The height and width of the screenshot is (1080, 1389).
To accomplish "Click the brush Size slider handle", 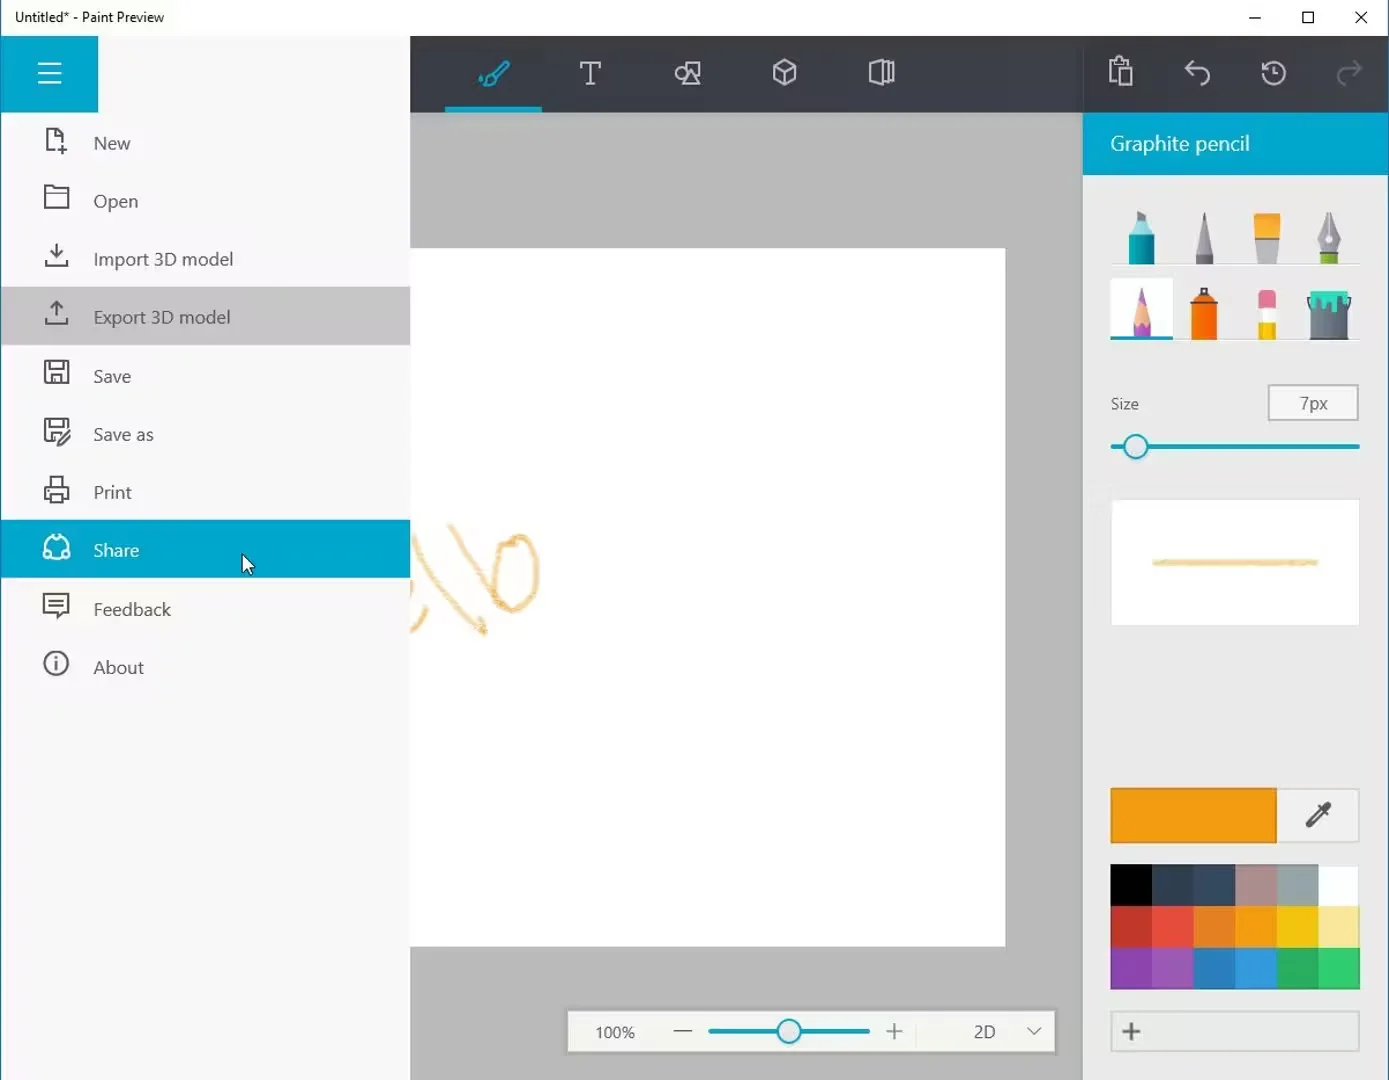I will pyautogui.click(x=1135, y=447).
